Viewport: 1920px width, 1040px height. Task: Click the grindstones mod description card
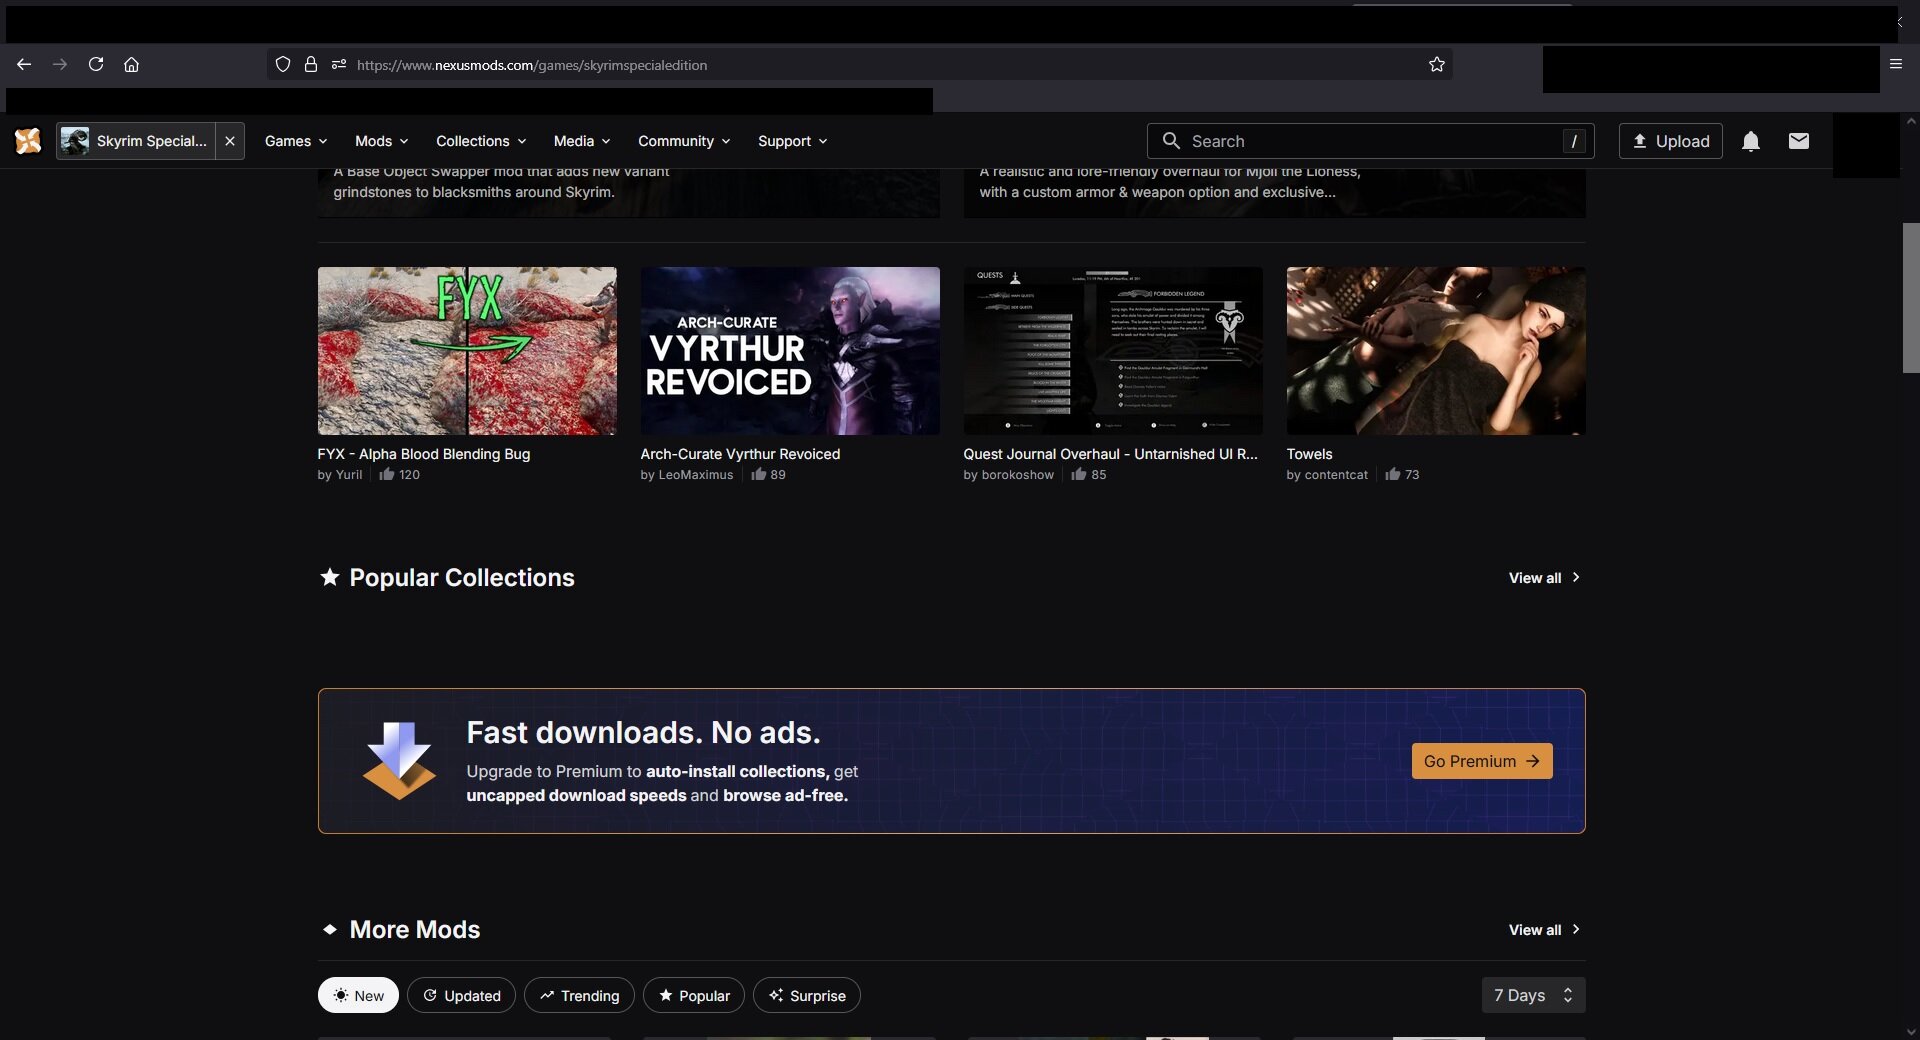629,192
